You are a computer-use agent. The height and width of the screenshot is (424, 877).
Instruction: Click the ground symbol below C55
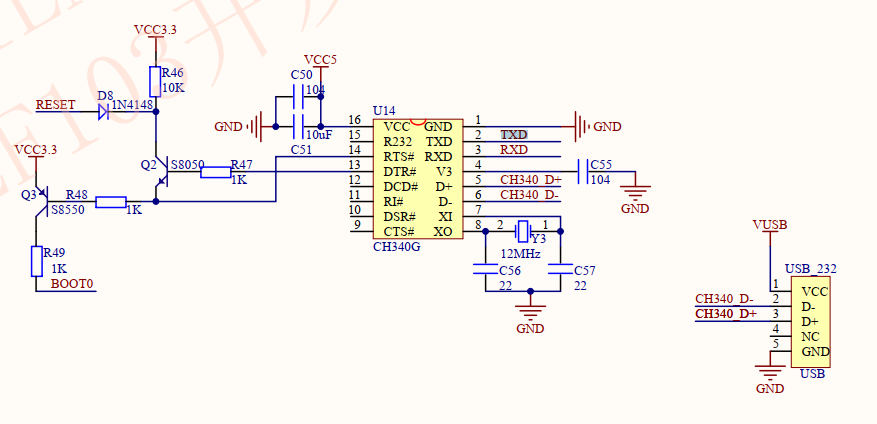tap(635, 194)
